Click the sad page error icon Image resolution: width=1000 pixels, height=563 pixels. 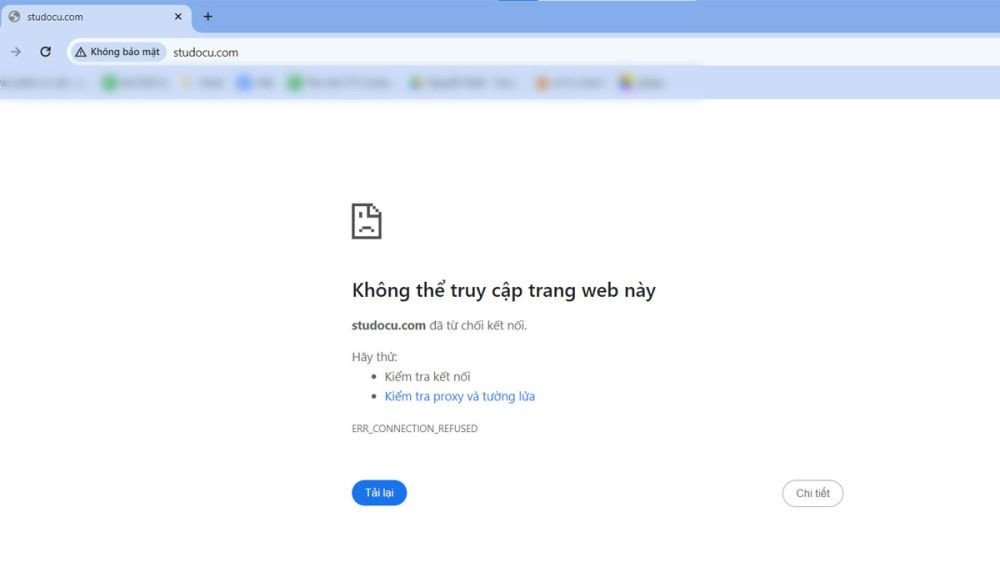(x=367, y=221)
